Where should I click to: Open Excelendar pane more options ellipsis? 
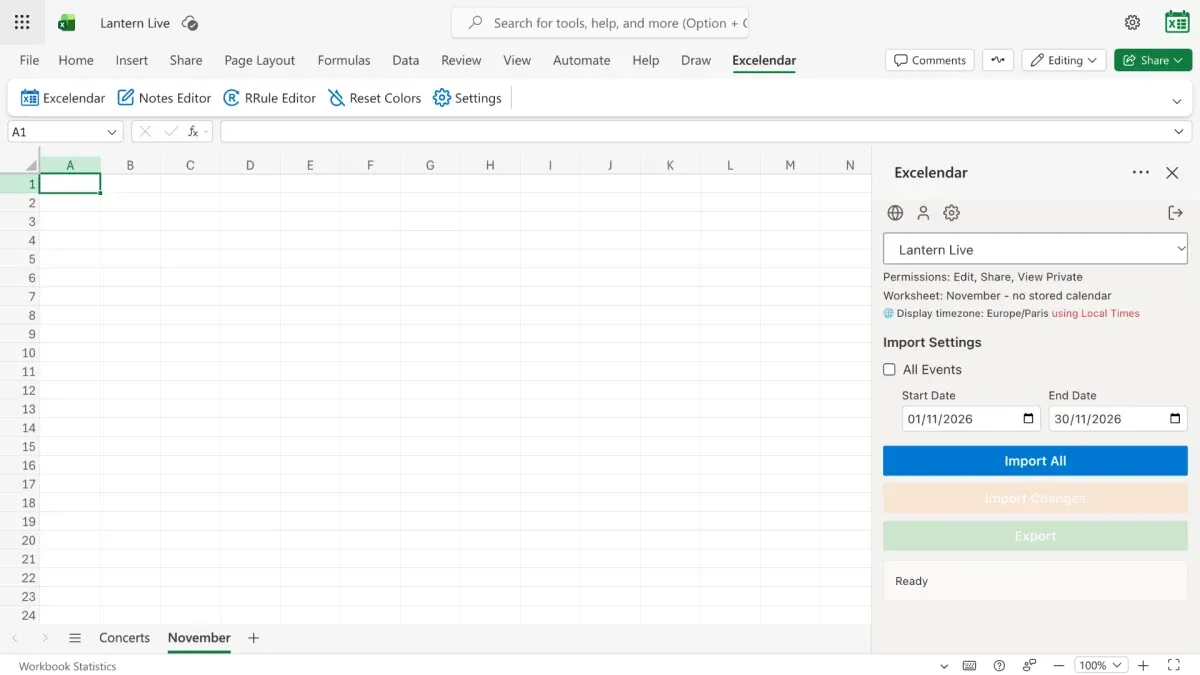[1140, 172]
